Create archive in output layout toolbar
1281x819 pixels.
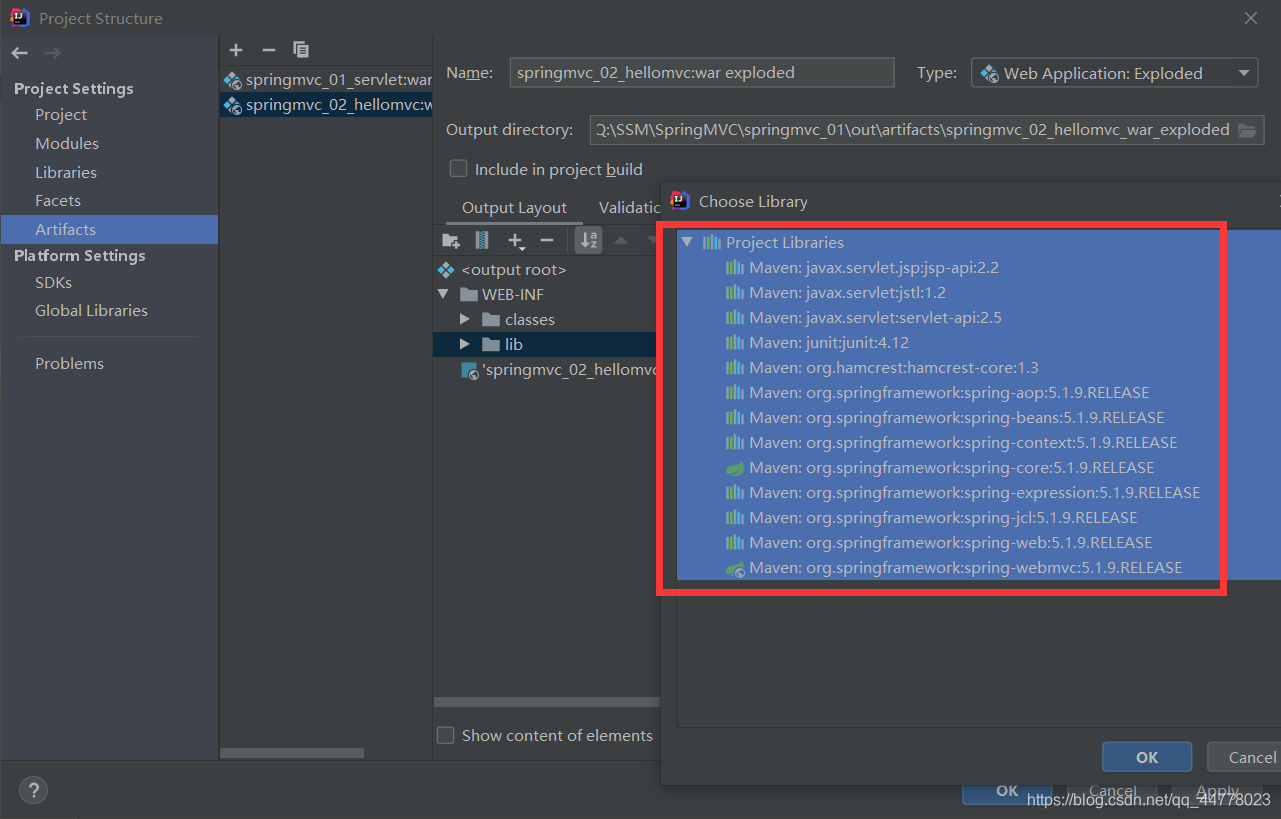pyautogui.click(x=482, y=240)
